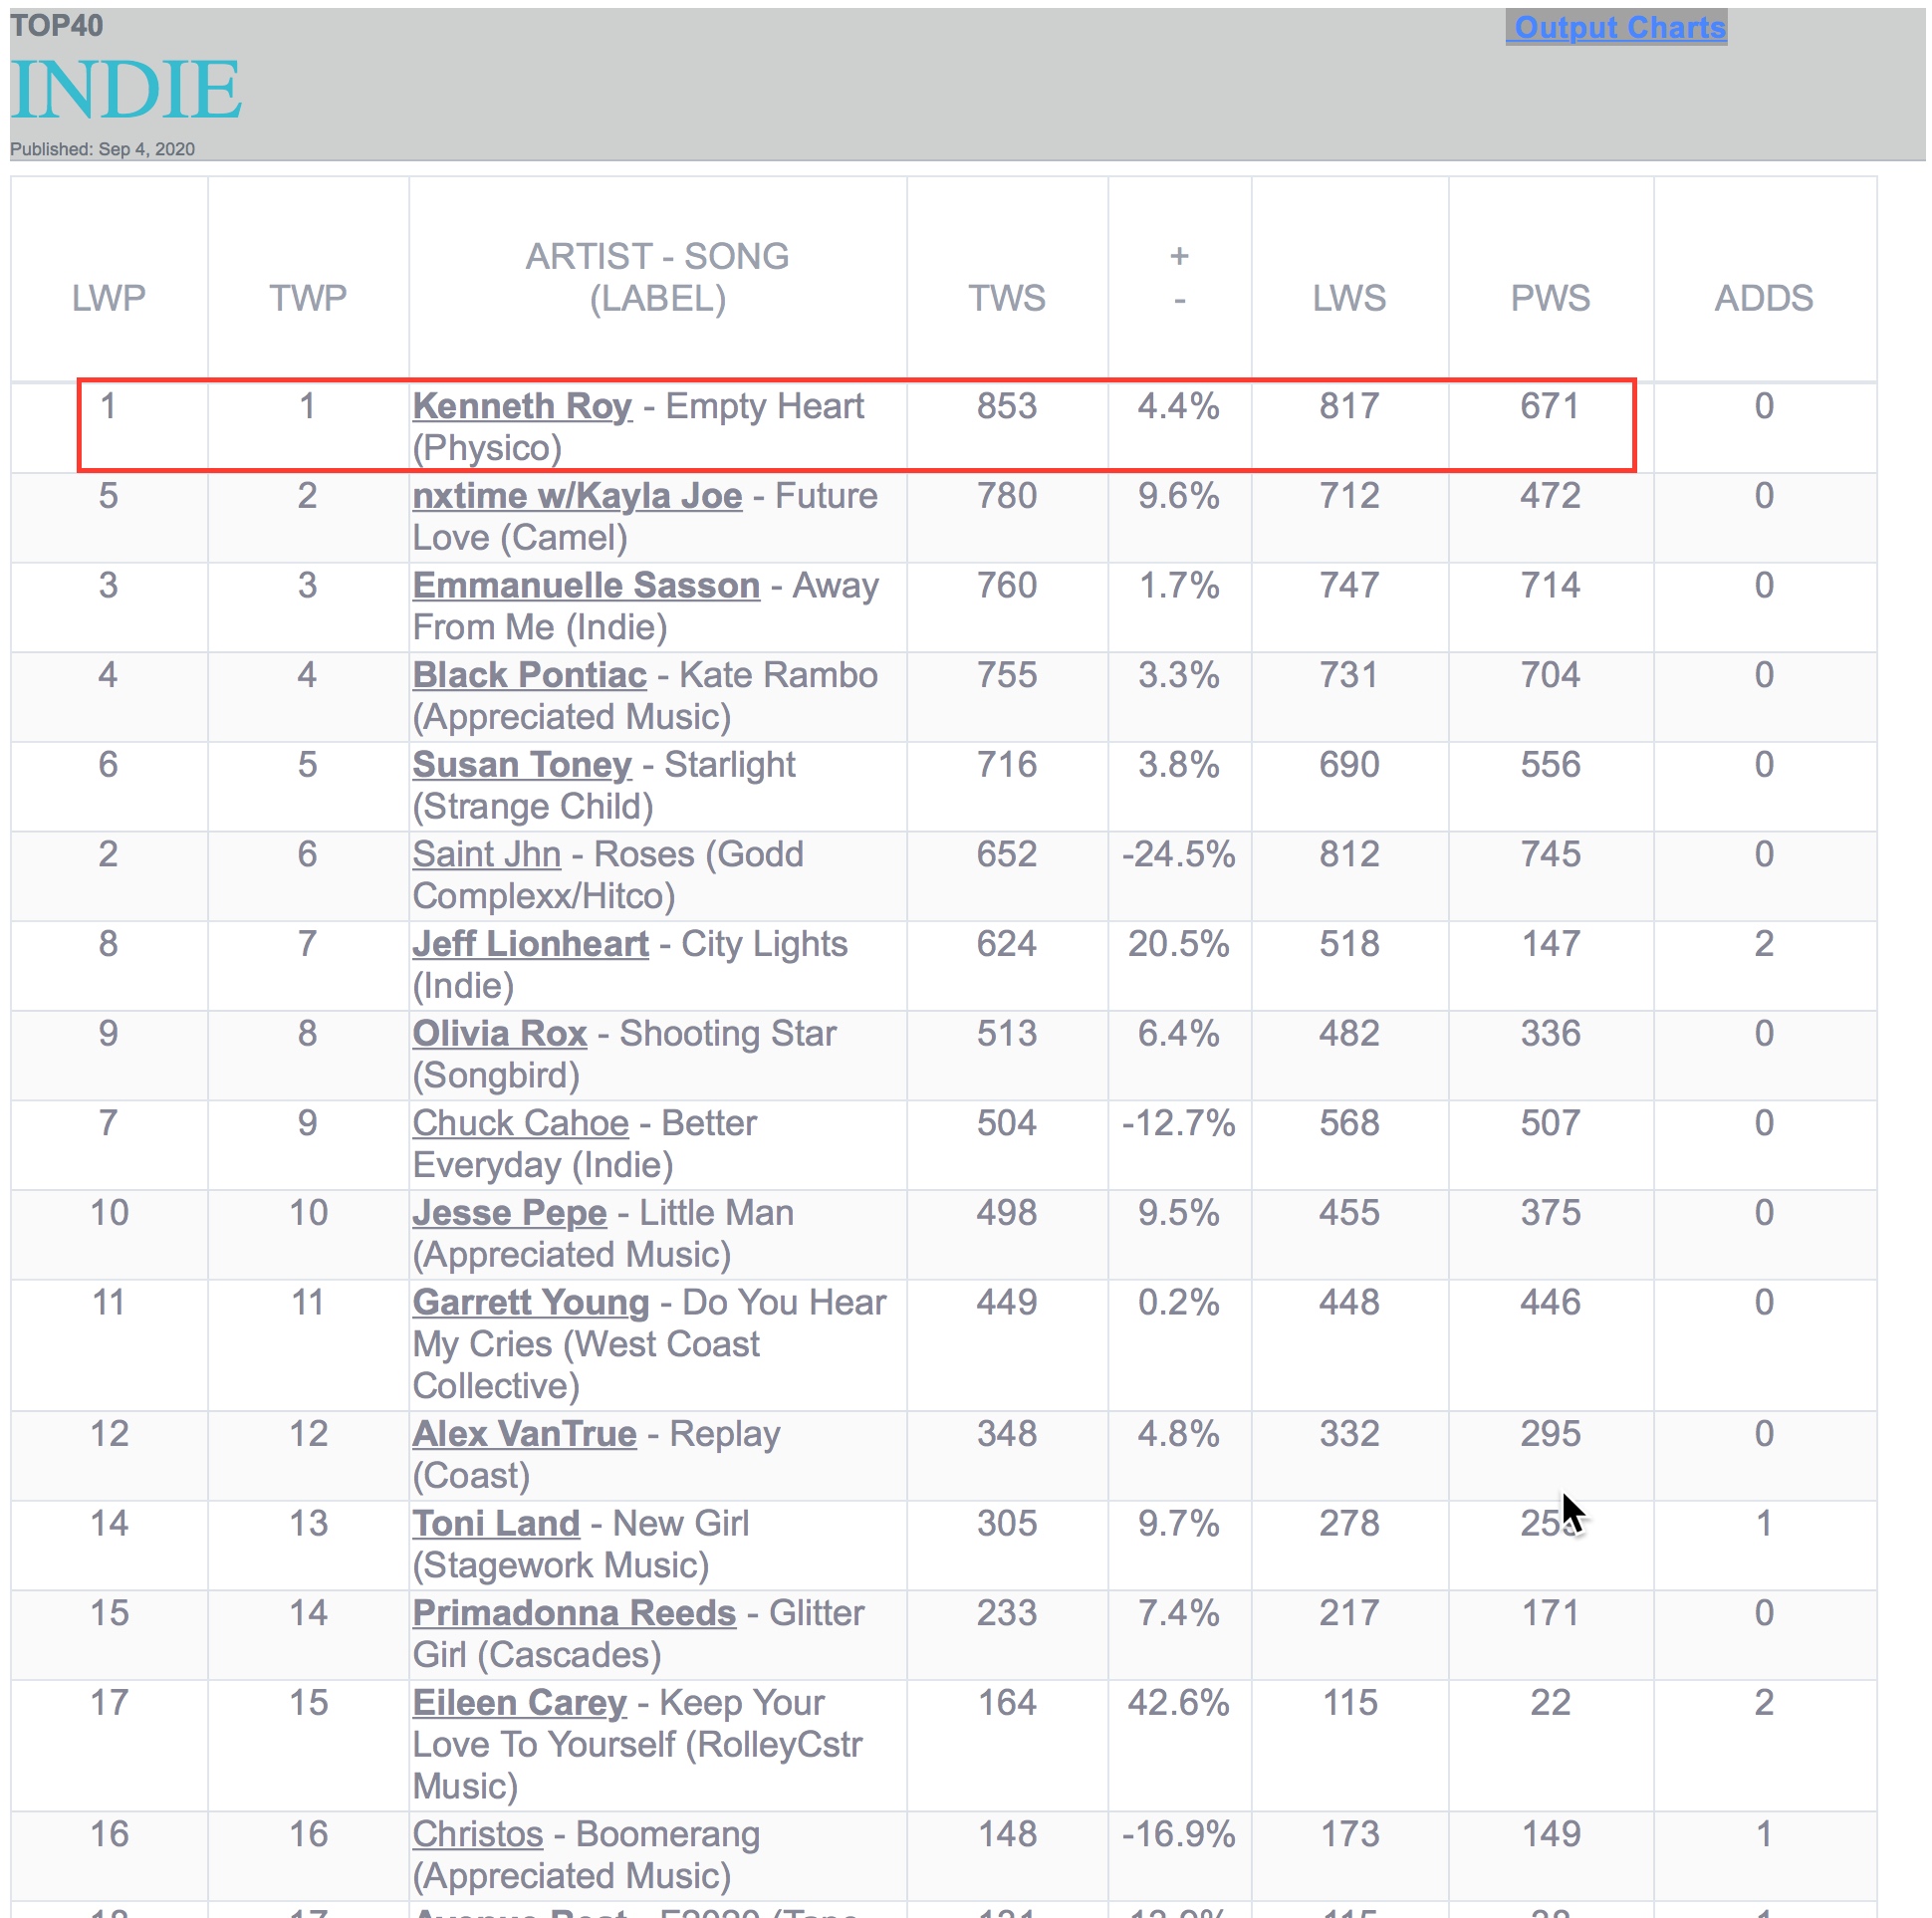This screenshot has width=1932, height=1918.
Task: Click the Black Pontiac link
Action: coord(529,675)
